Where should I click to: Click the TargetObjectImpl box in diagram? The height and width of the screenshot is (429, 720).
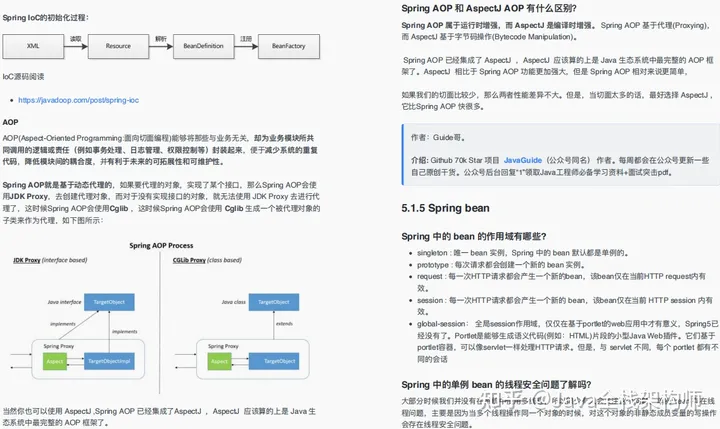[x=109, y=361]
